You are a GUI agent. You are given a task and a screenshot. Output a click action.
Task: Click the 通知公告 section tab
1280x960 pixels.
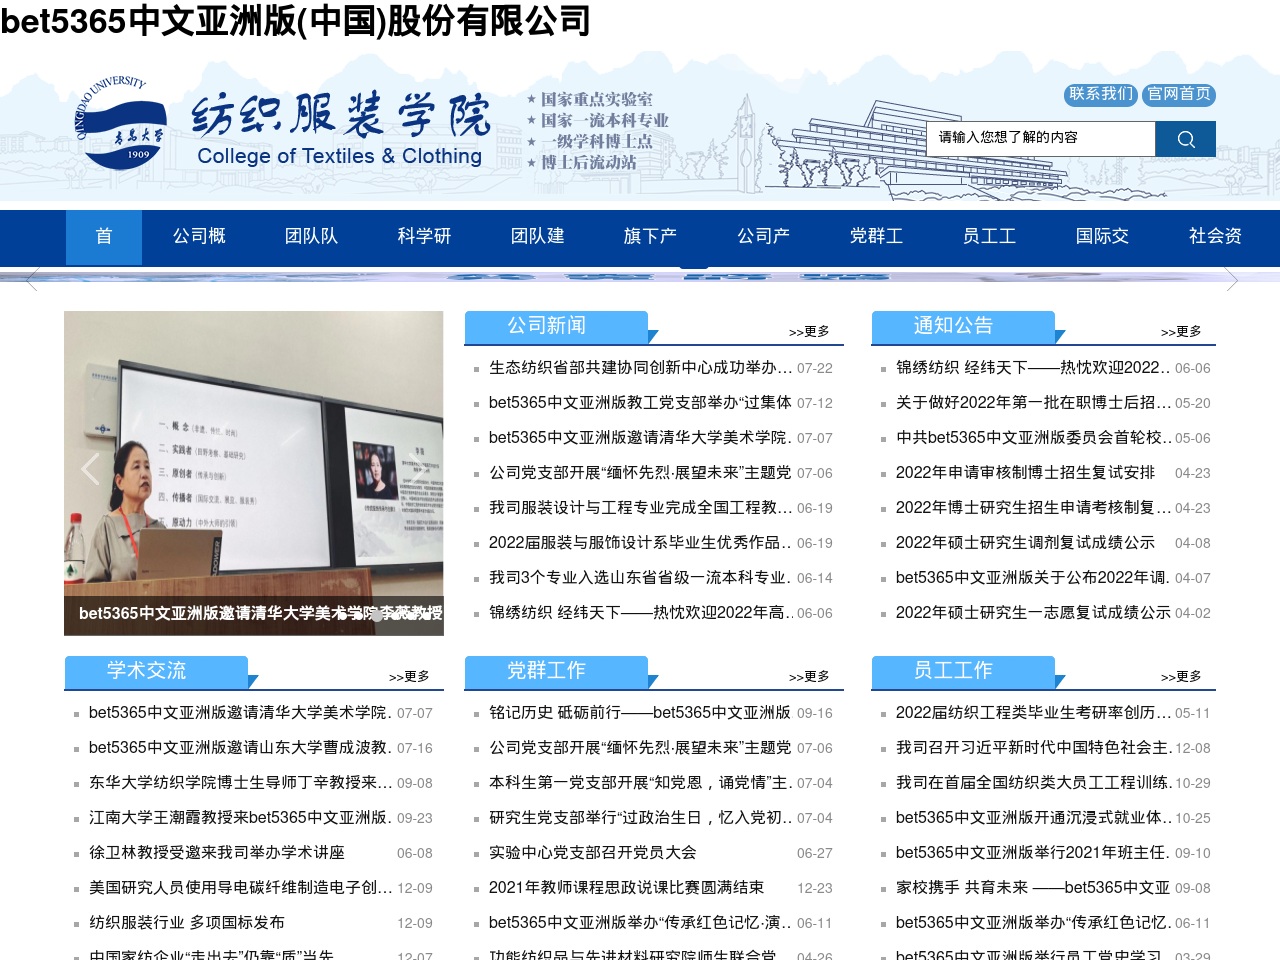pyautogui.click(x=953, y=326)
